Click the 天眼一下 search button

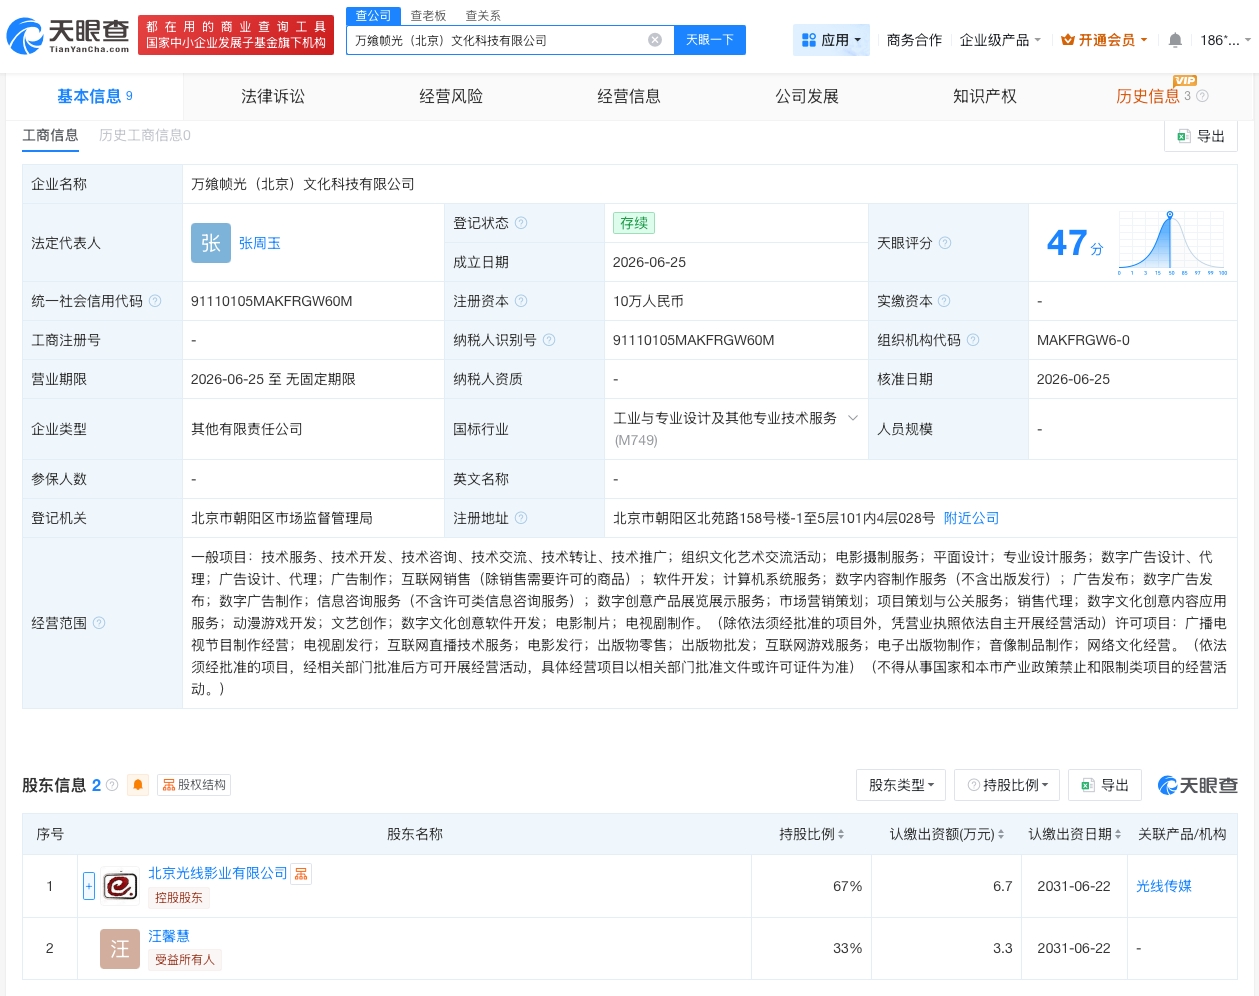tap(710, 40)
